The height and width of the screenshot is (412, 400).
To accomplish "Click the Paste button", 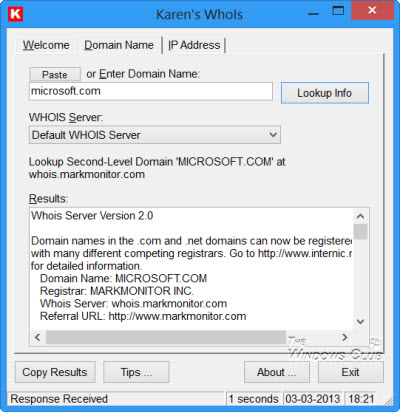I will (55, 74).
